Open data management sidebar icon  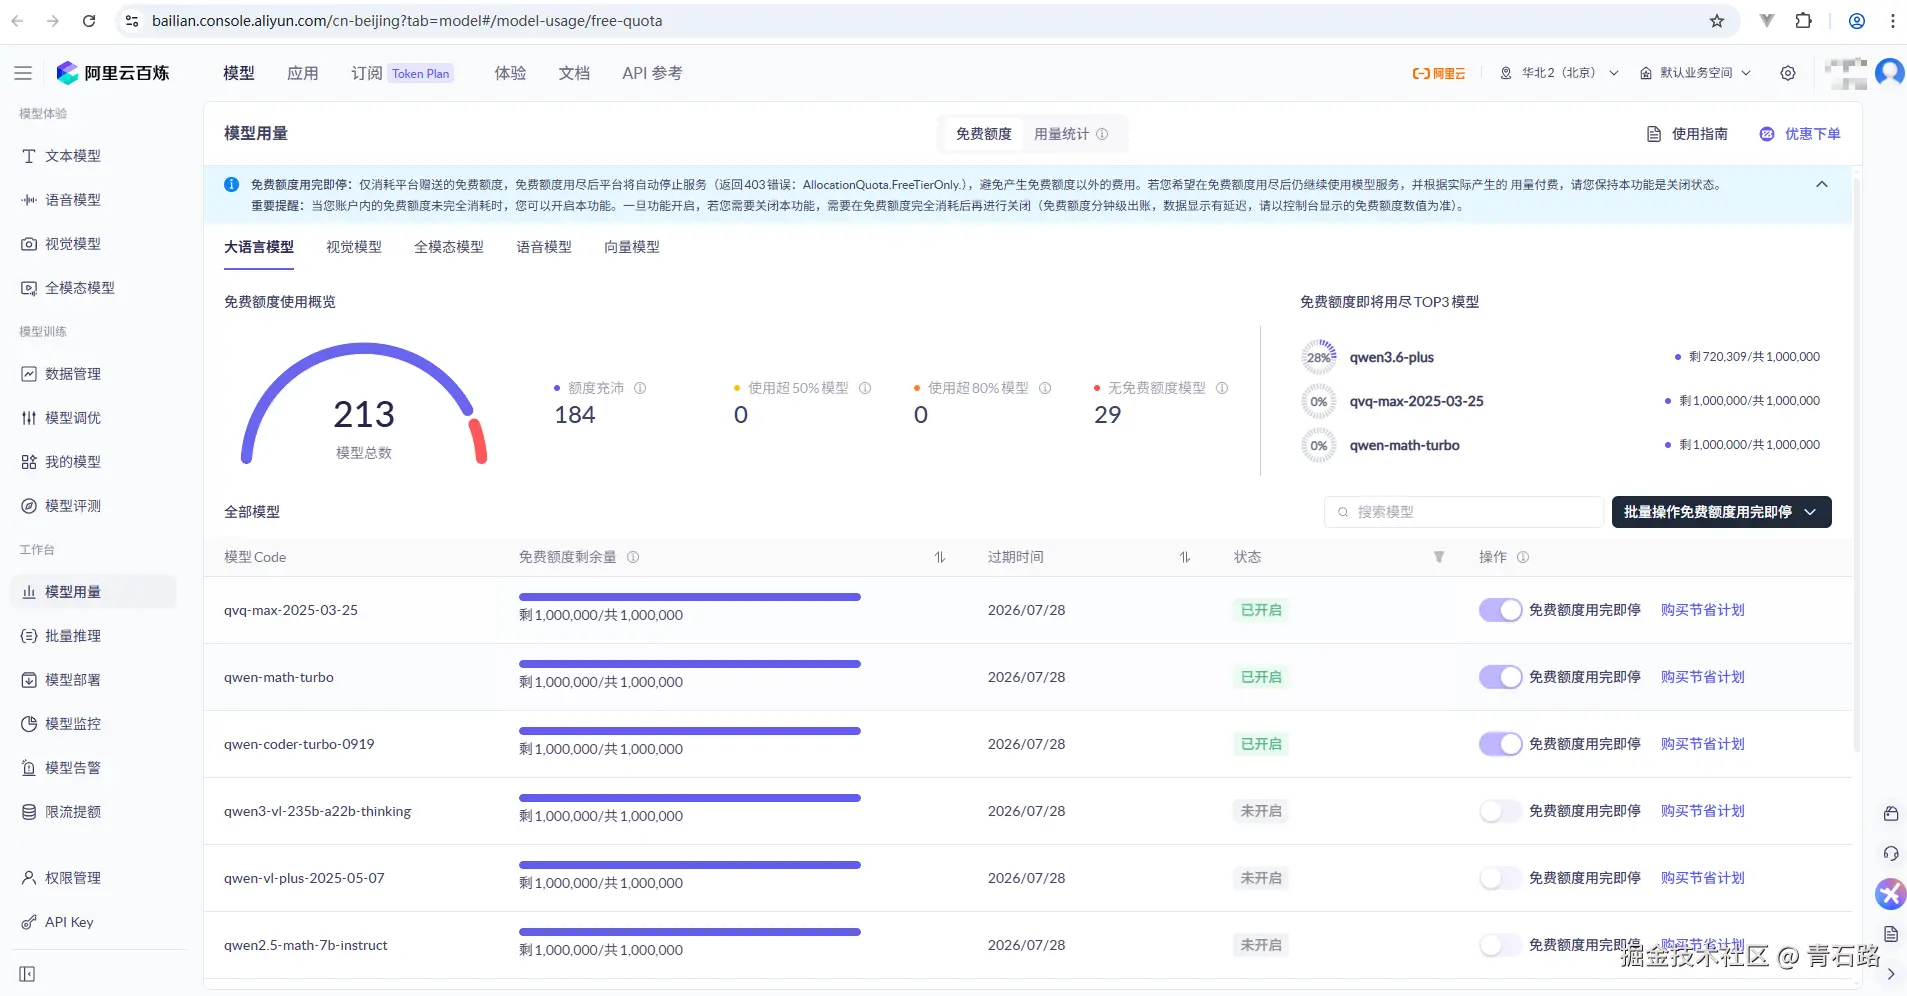click(x=29, y=374)
